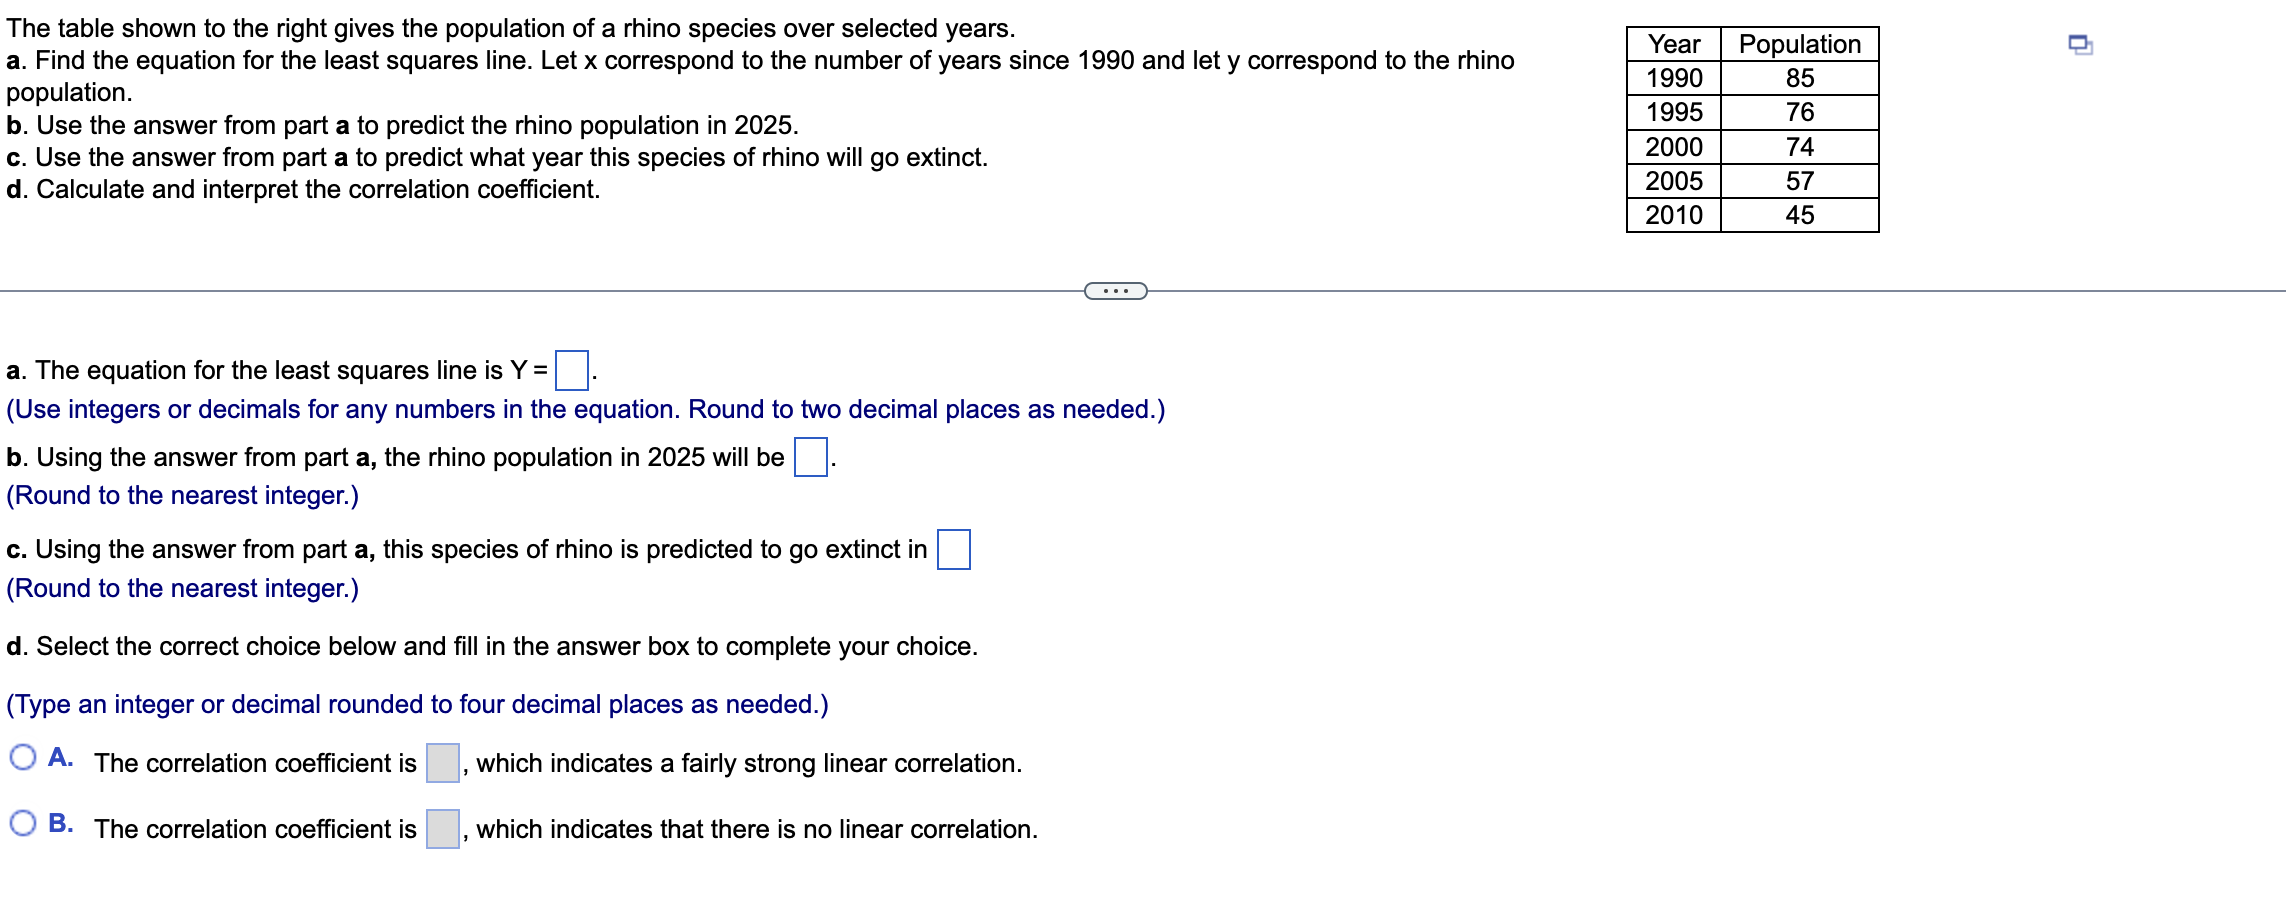Click the bold letter A choice label
Viewport: 2286px width, 912px height.
coord(60,757)
